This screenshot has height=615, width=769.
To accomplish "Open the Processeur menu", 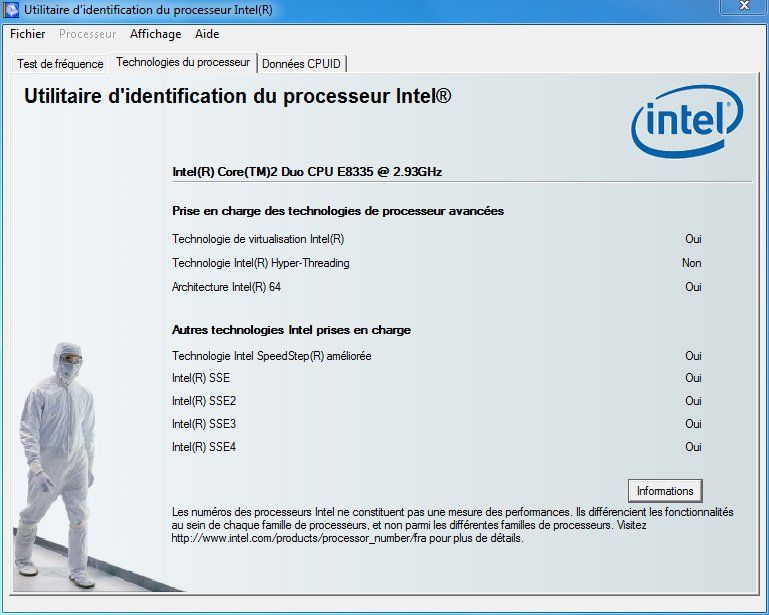I will (x=87, y=34).
